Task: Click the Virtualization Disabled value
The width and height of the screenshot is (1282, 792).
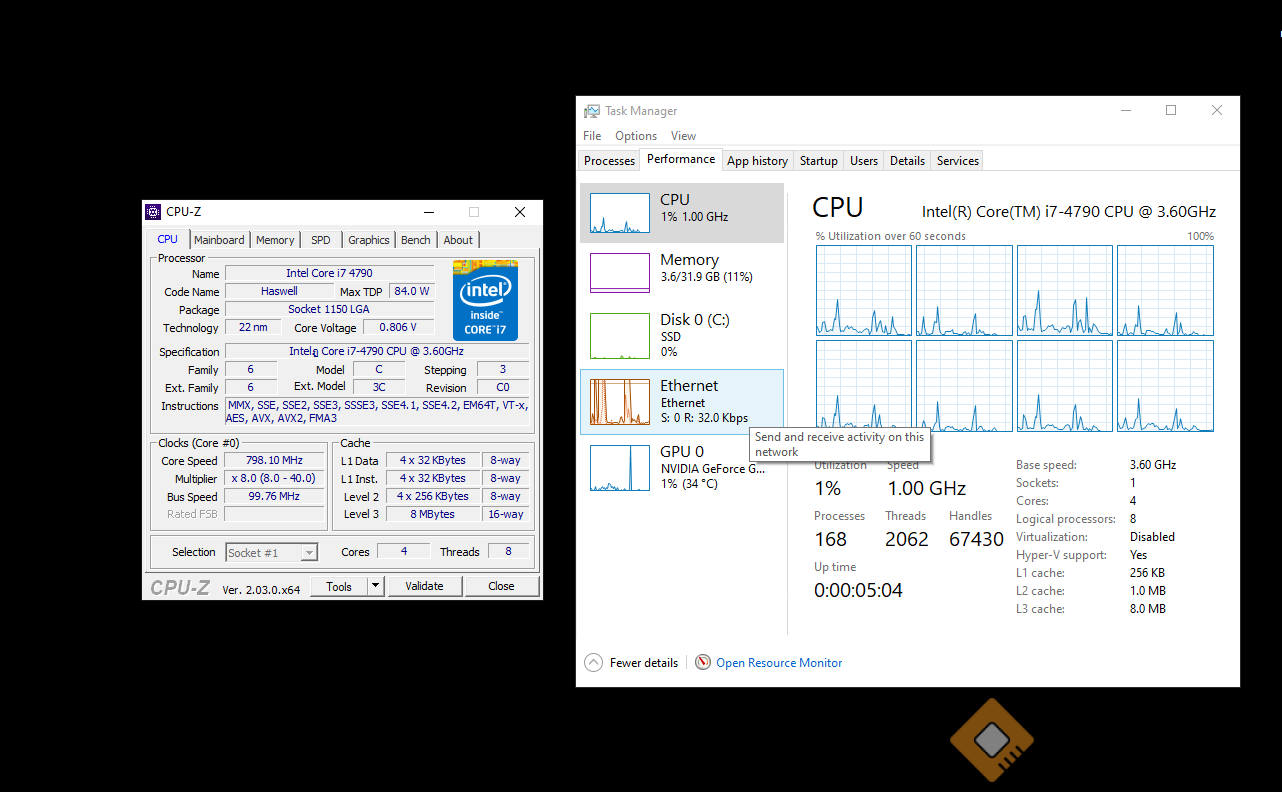Action: (1152, 537)
